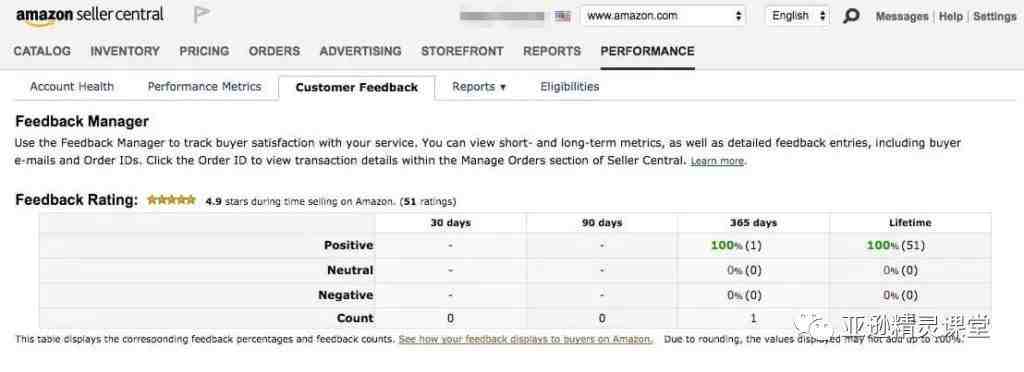
Task: Click the Amazon Seller Central logo
Action: pyautogui.click(x=90, y=16)
